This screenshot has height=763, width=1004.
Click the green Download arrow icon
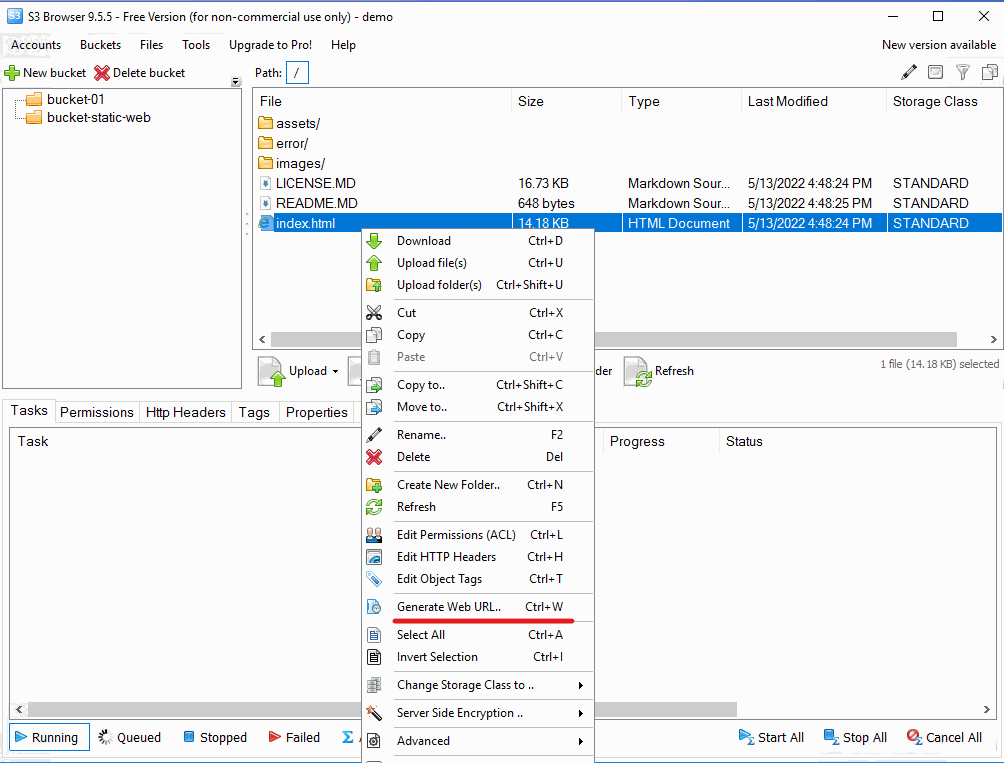point(374,241)
